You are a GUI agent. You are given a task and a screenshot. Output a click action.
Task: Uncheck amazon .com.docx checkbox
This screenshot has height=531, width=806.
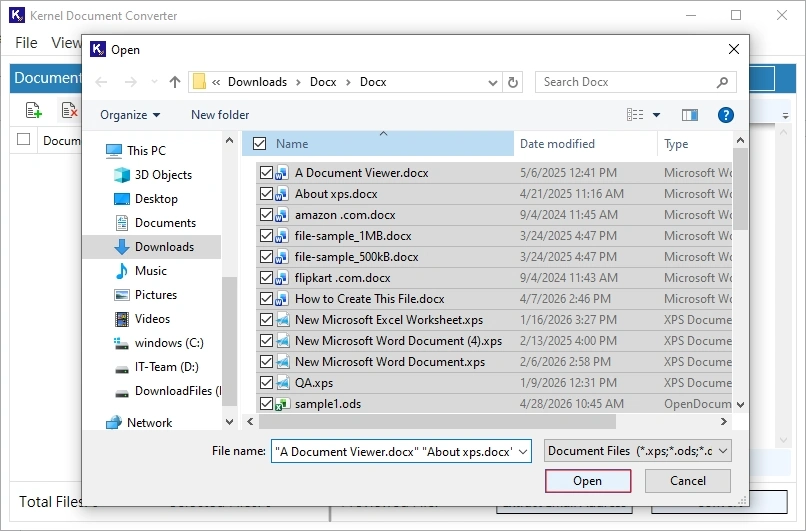pos(266,215)
